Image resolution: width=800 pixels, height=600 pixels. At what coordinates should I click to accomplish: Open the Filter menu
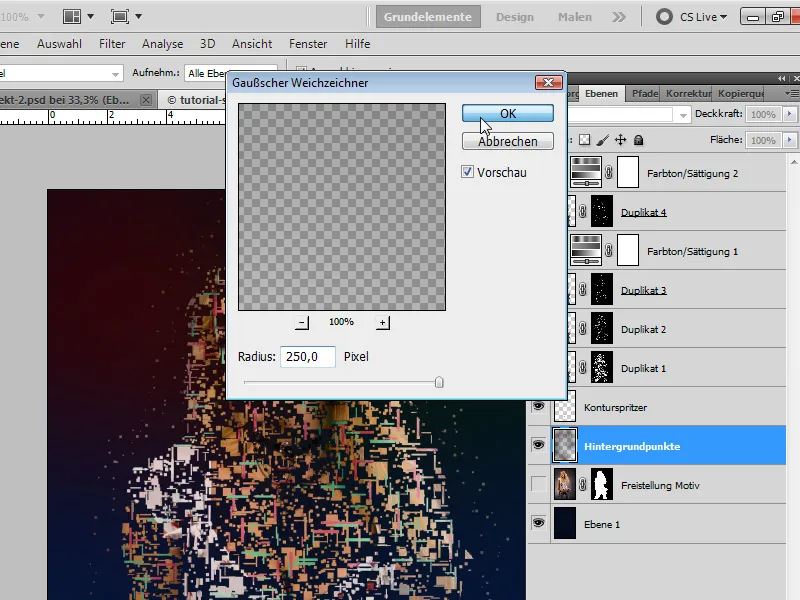click(112, 44)
